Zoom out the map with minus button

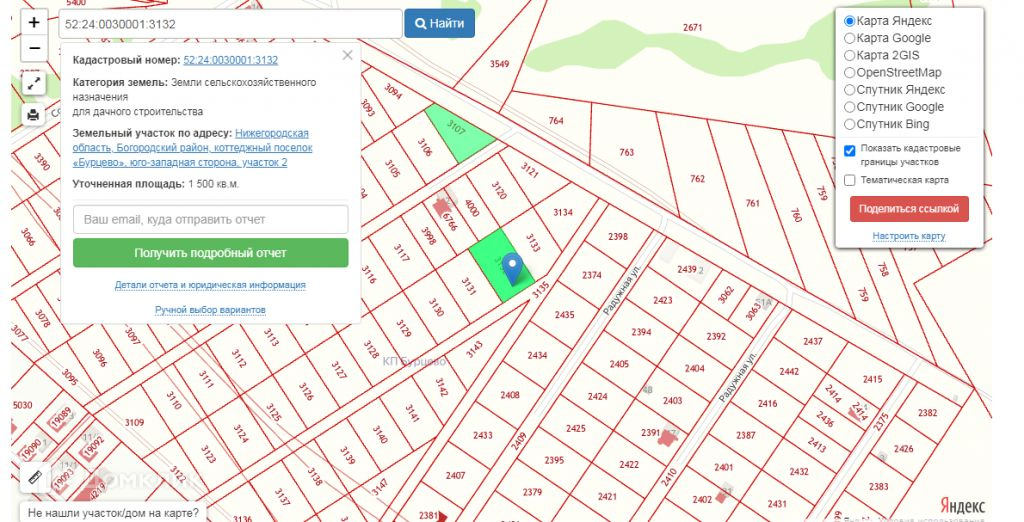[x=34, y=48]
